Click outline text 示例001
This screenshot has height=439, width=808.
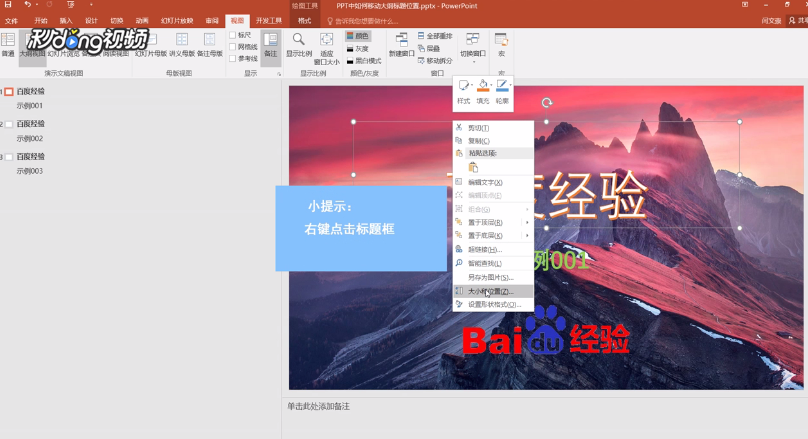pos(29,106)
